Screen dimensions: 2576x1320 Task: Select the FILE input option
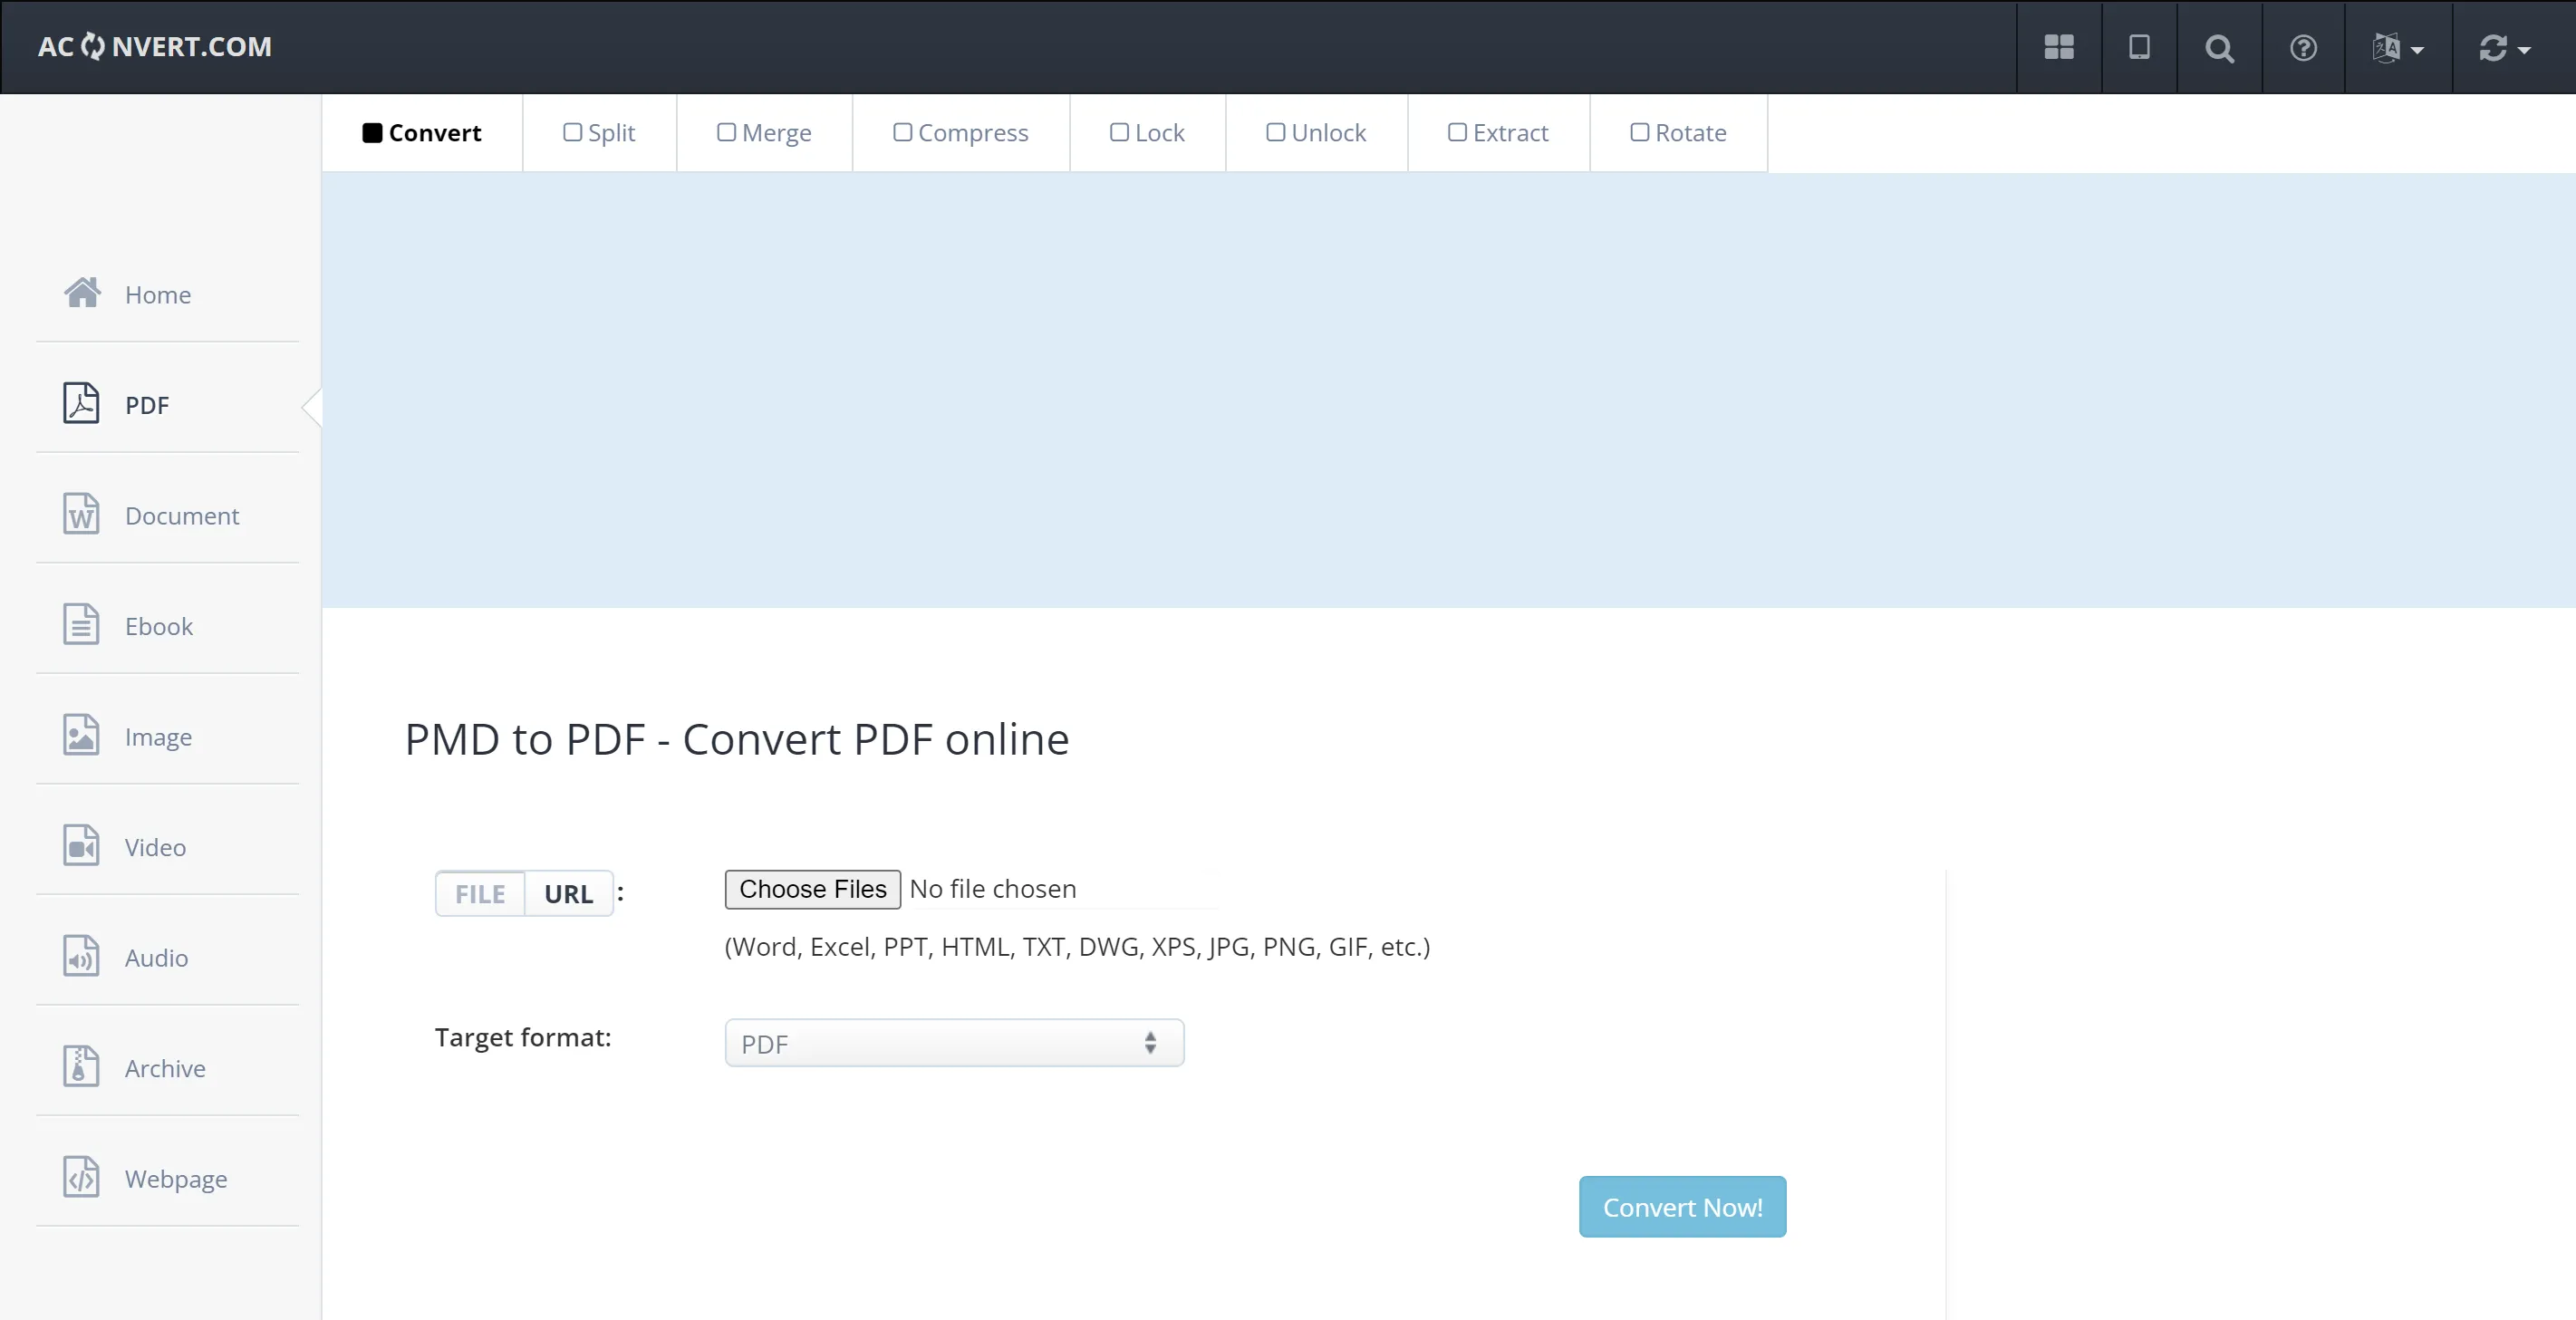478,892
